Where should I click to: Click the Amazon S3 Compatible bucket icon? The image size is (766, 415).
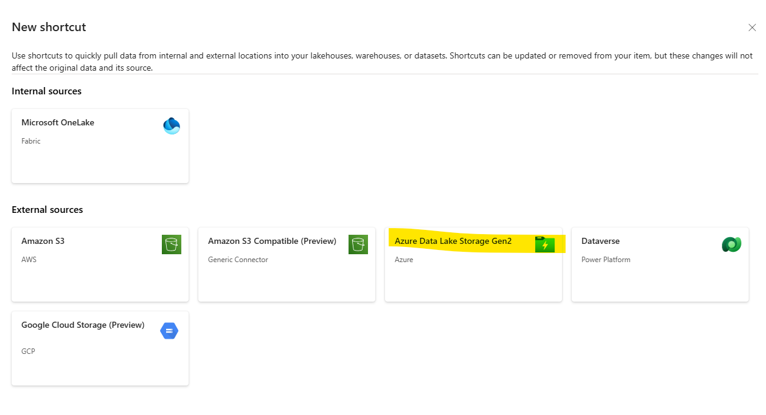click(x=358, y=244)
